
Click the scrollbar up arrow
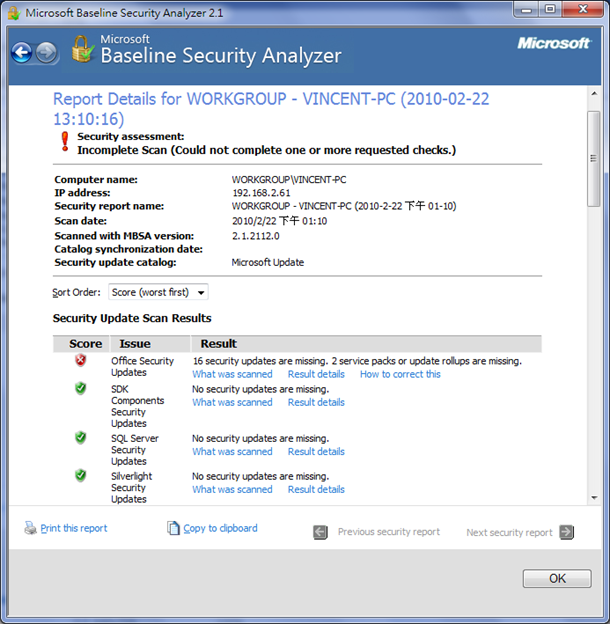coord(594,94)
